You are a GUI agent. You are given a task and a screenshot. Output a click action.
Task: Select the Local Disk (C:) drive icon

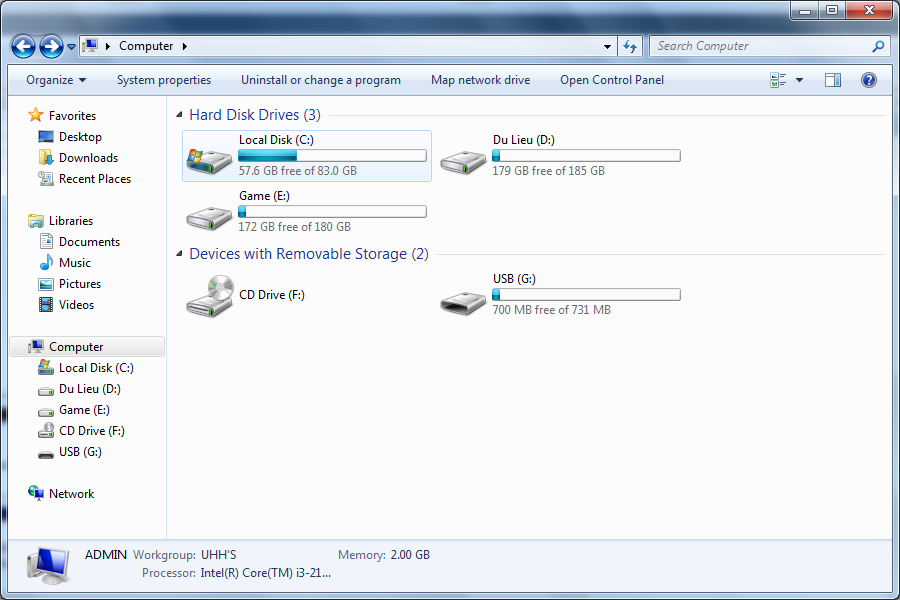[x=208, y=161]
